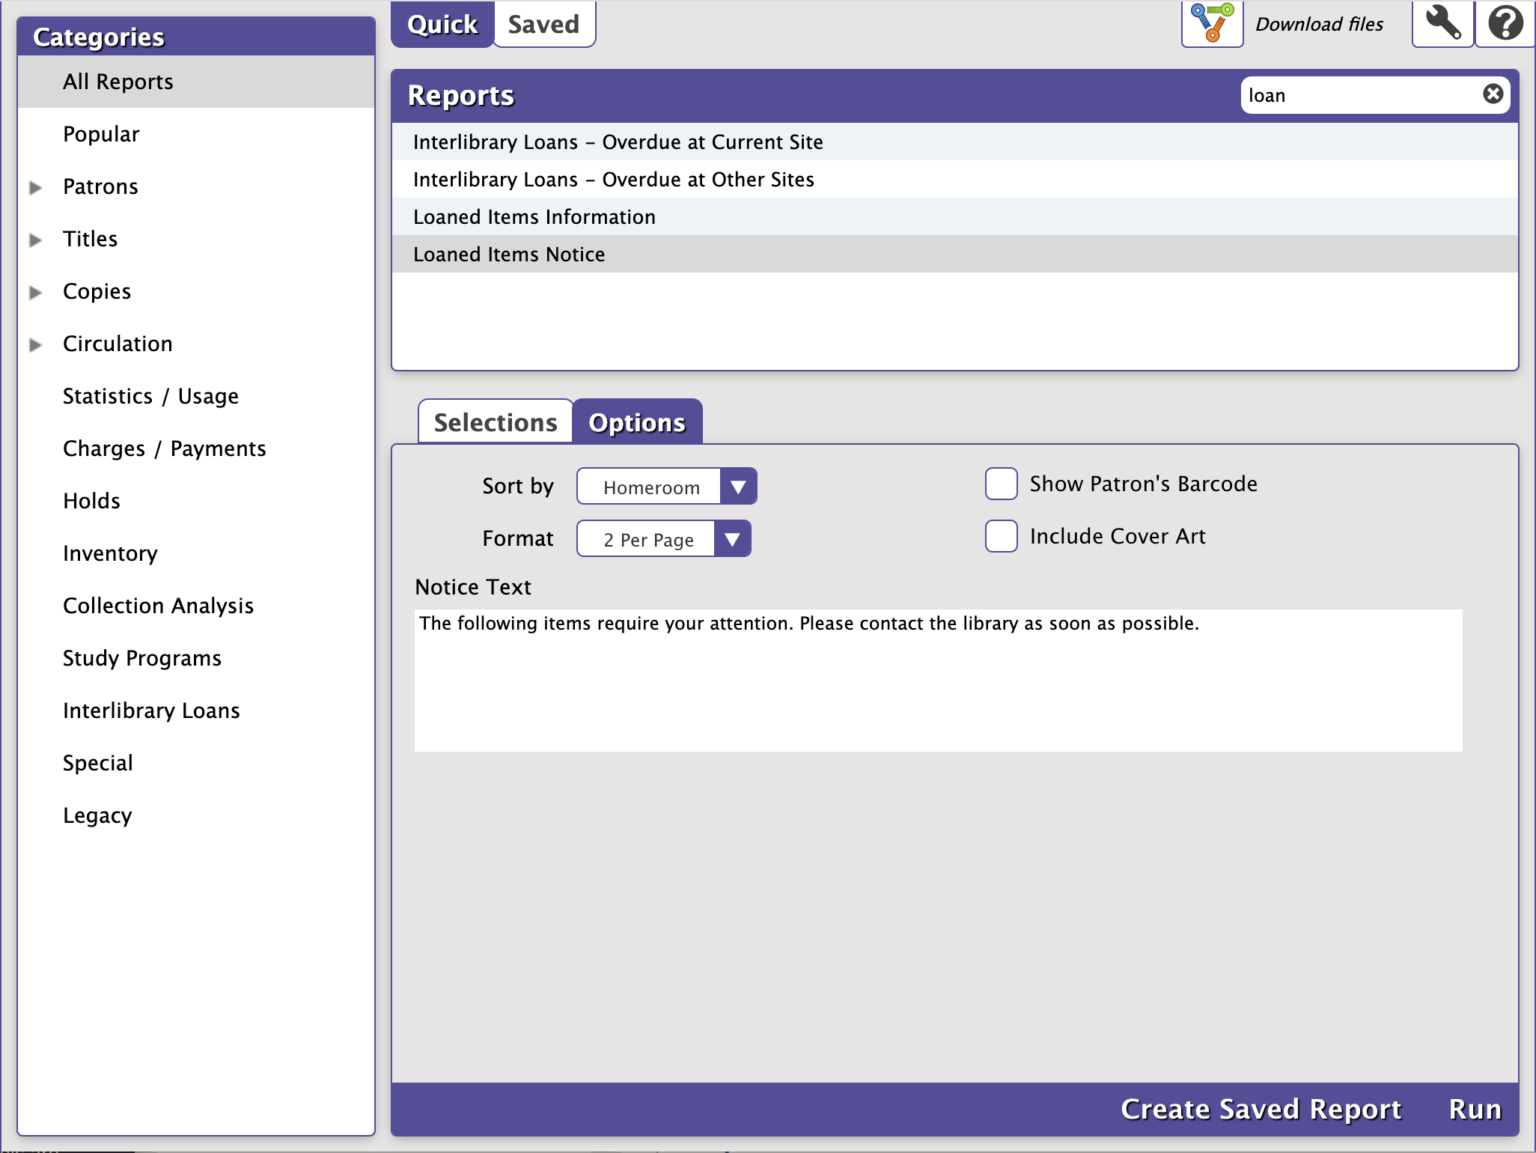
Task: Expand the Patrons category
Action: click(x=36, y=187)
